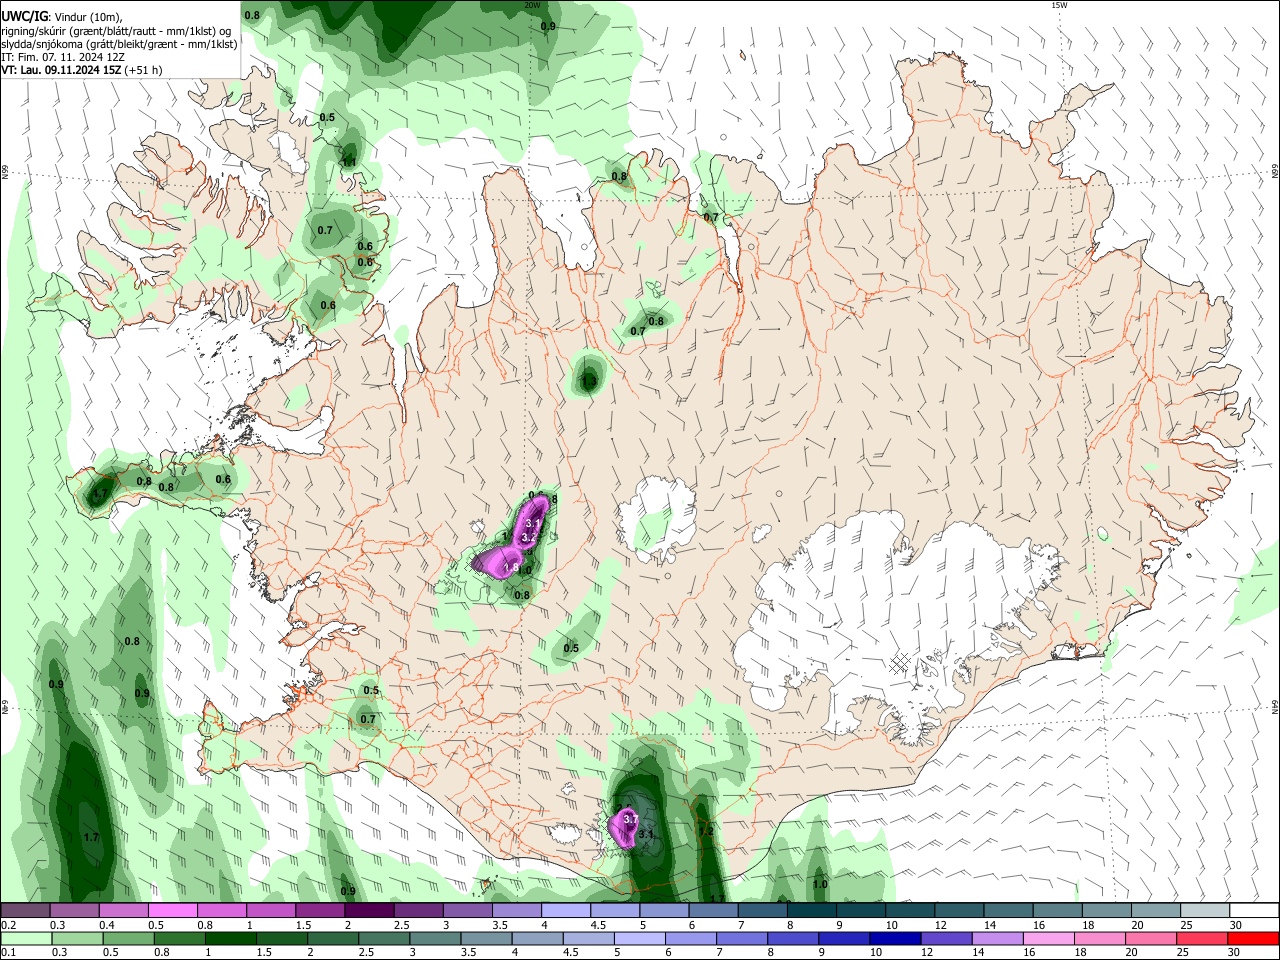Select the deep blue swatch labeled 10 in the bottom legend
Screen dimensions: 1280x960
pyautogui.click(x=896, y=939)
